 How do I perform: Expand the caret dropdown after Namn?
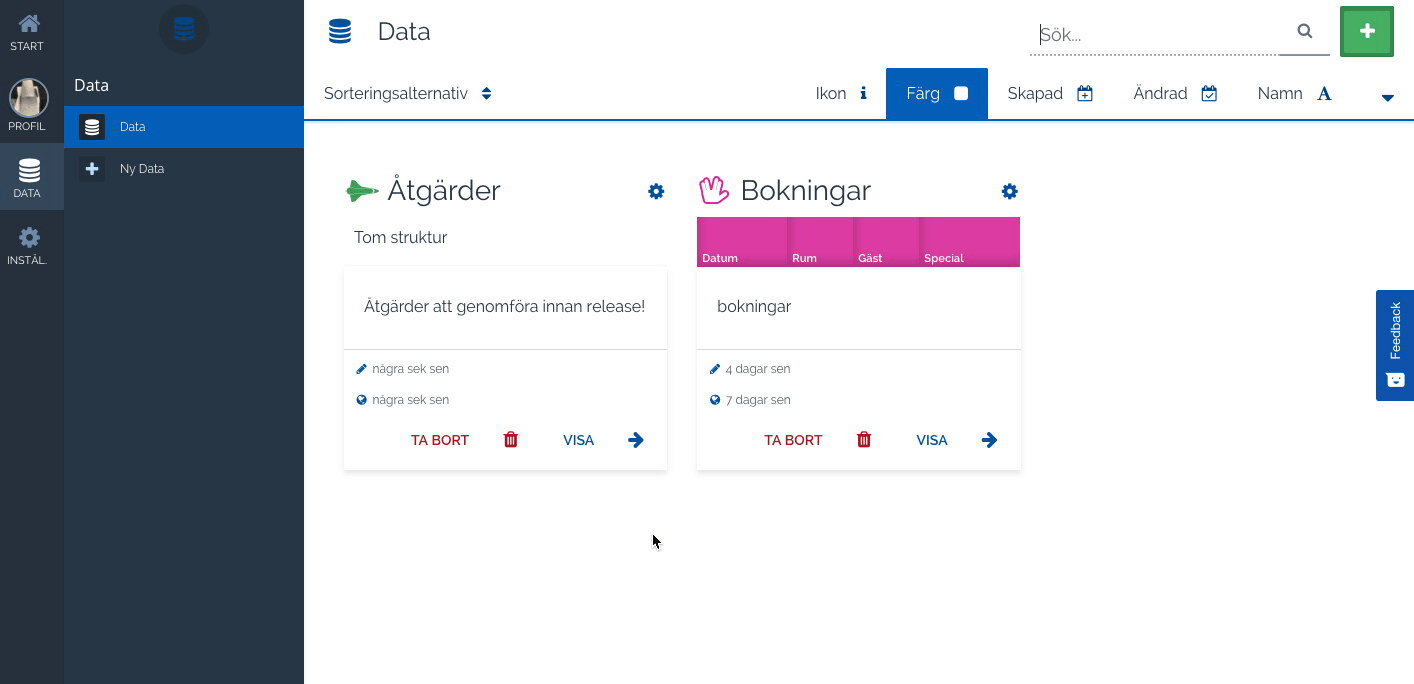pyautogui.click(x=1387, y=97)
